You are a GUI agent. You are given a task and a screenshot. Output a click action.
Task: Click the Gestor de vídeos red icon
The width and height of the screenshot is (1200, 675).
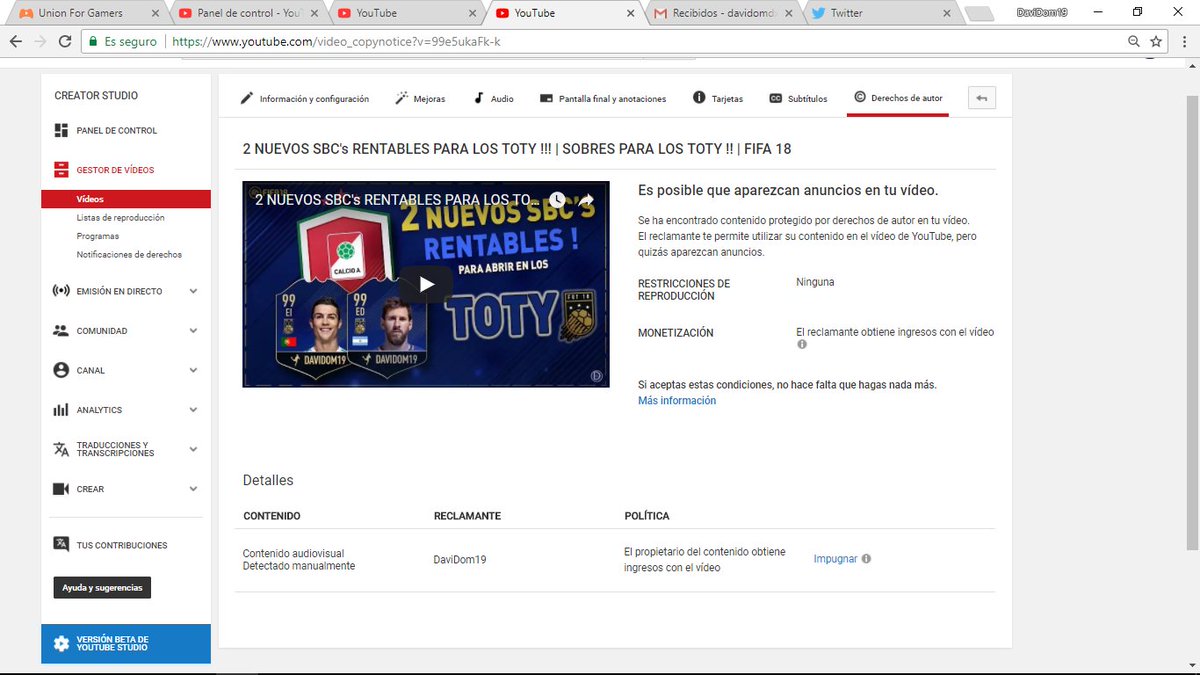pos(61,170)
